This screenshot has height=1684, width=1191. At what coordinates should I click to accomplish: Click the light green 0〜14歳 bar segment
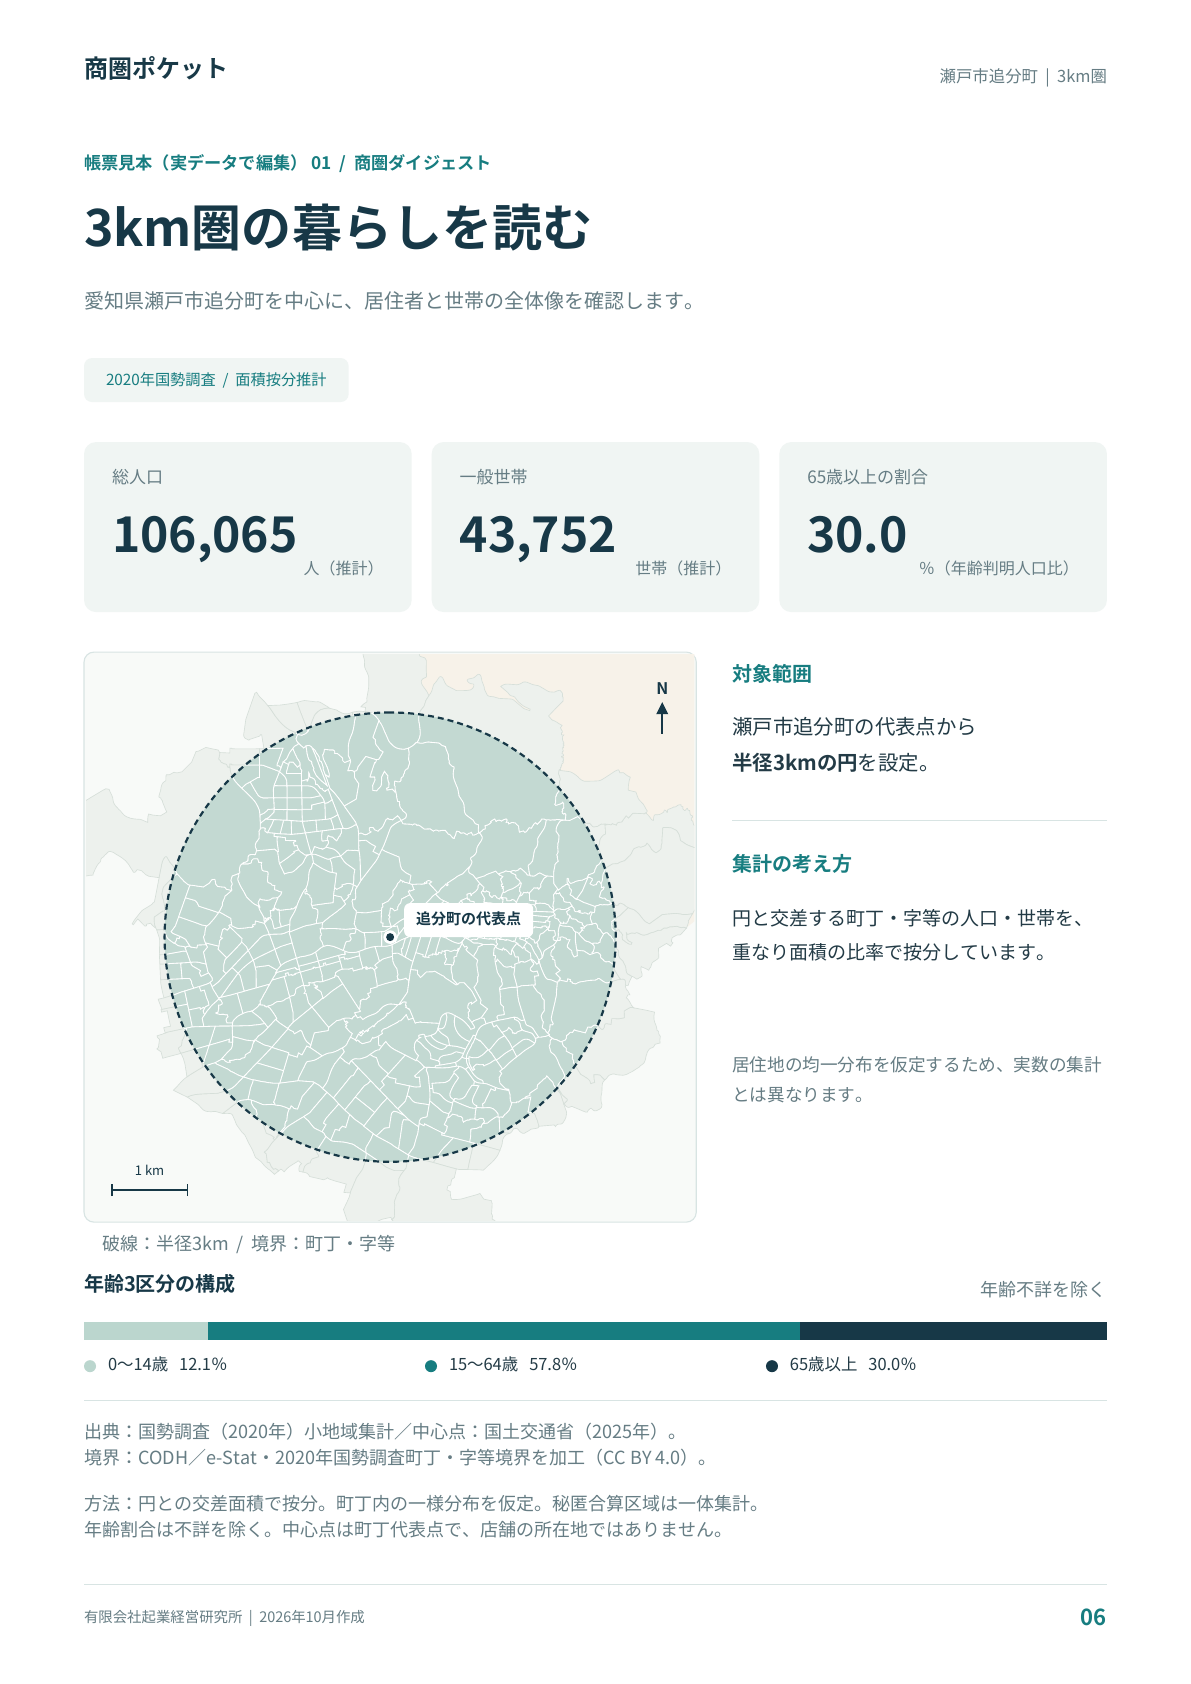(x=146, y=1331)
